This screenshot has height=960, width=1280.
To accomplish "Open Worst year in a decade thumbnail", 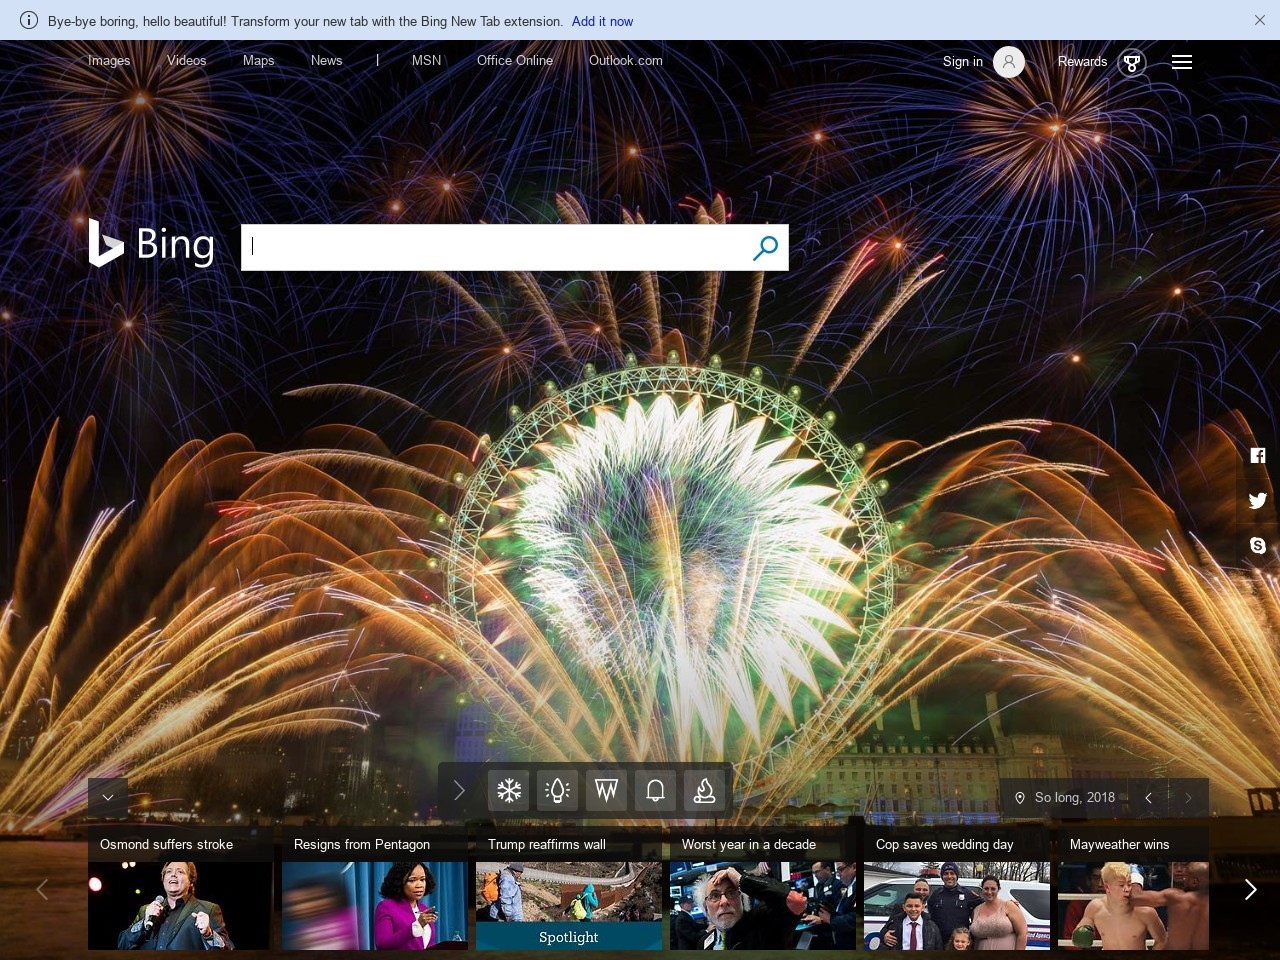I will [762, 906].
